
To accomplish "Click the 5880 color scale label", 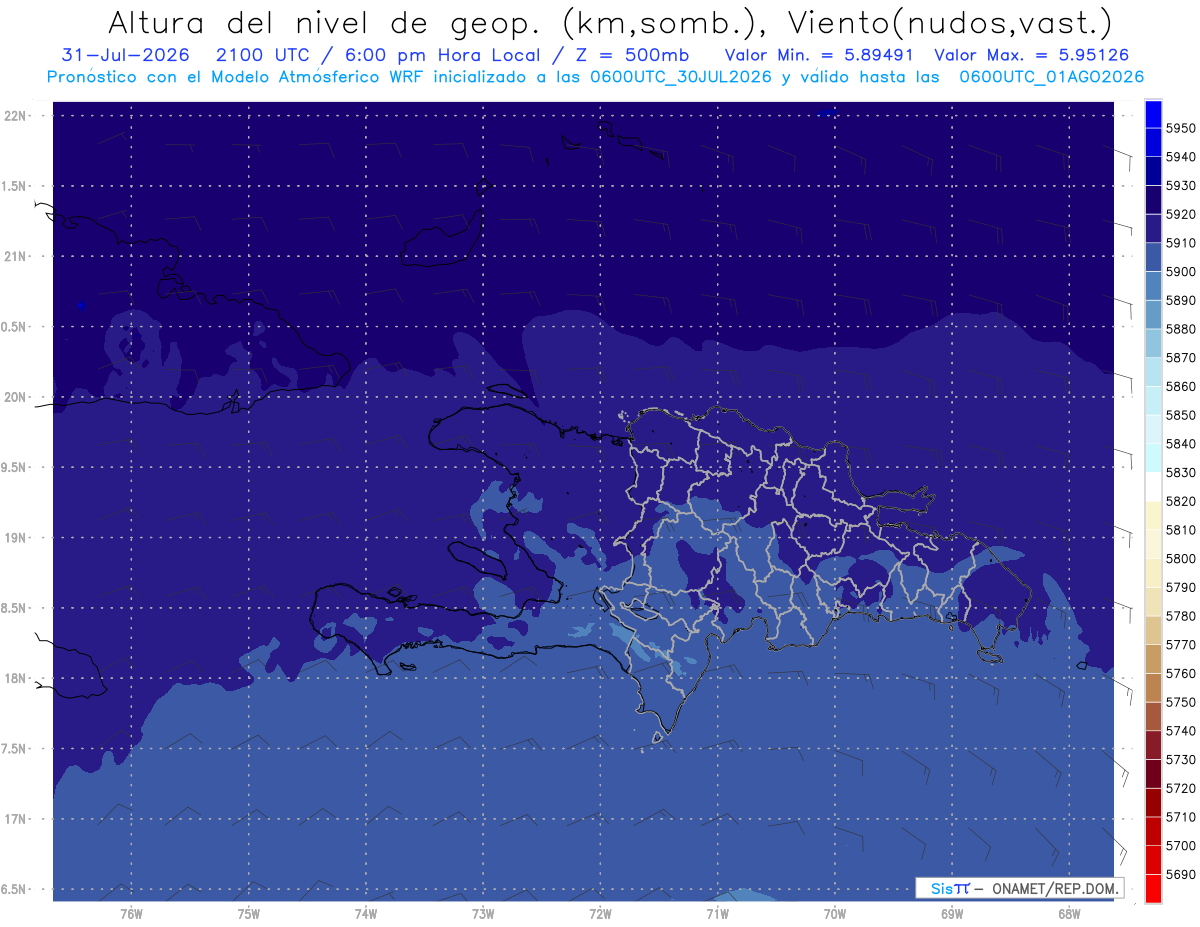I will coord(1181,329).
